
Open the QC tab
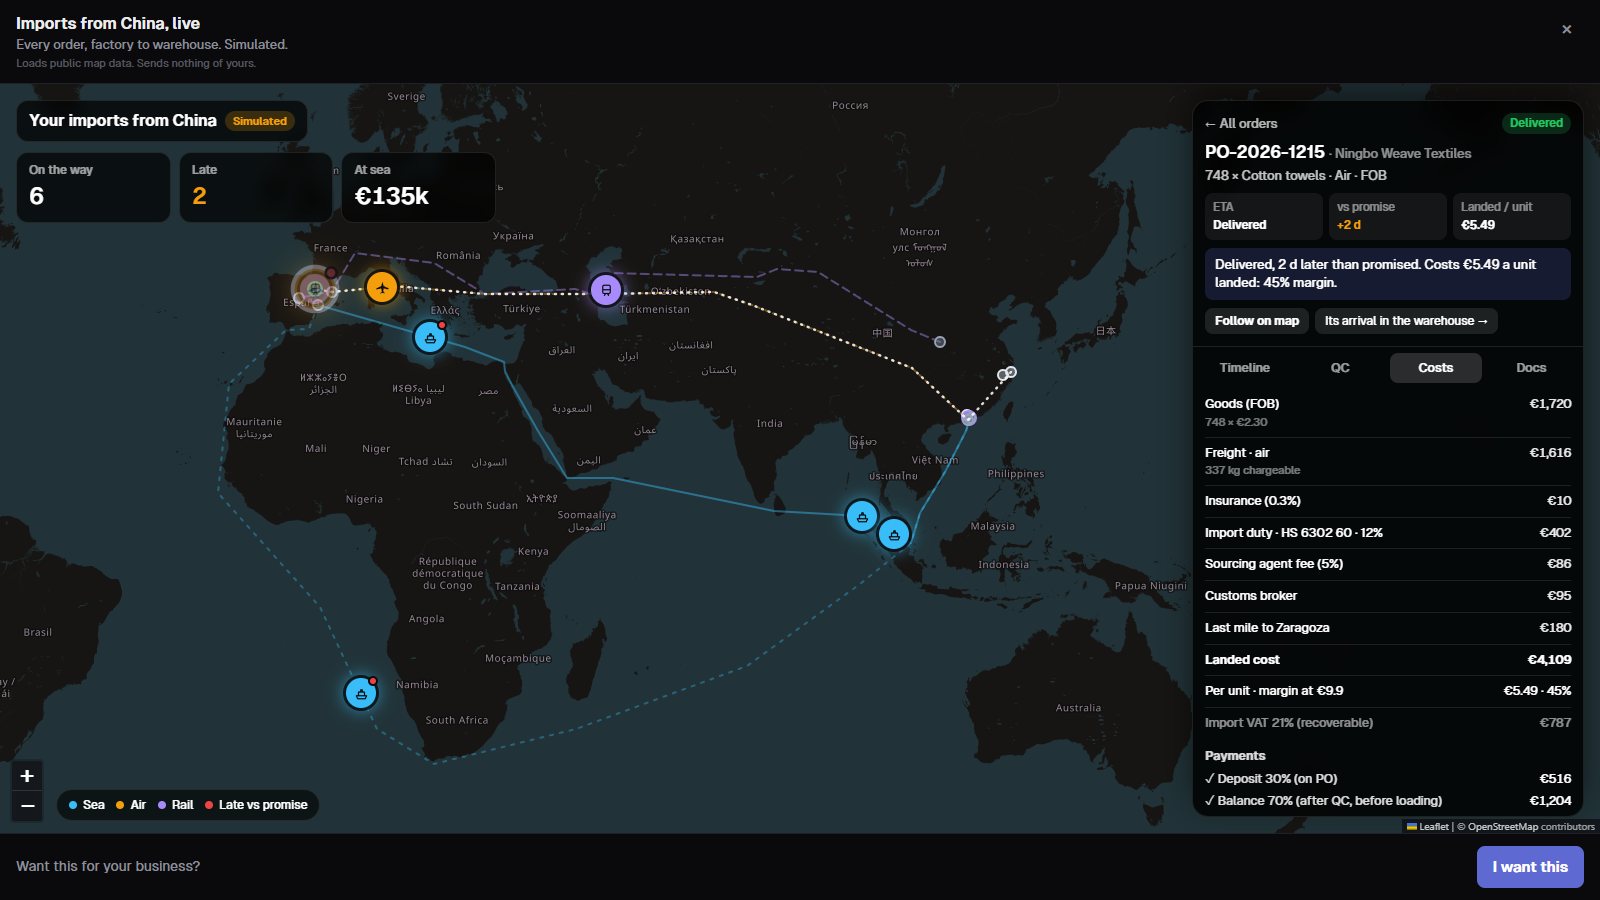[1340, 368]
